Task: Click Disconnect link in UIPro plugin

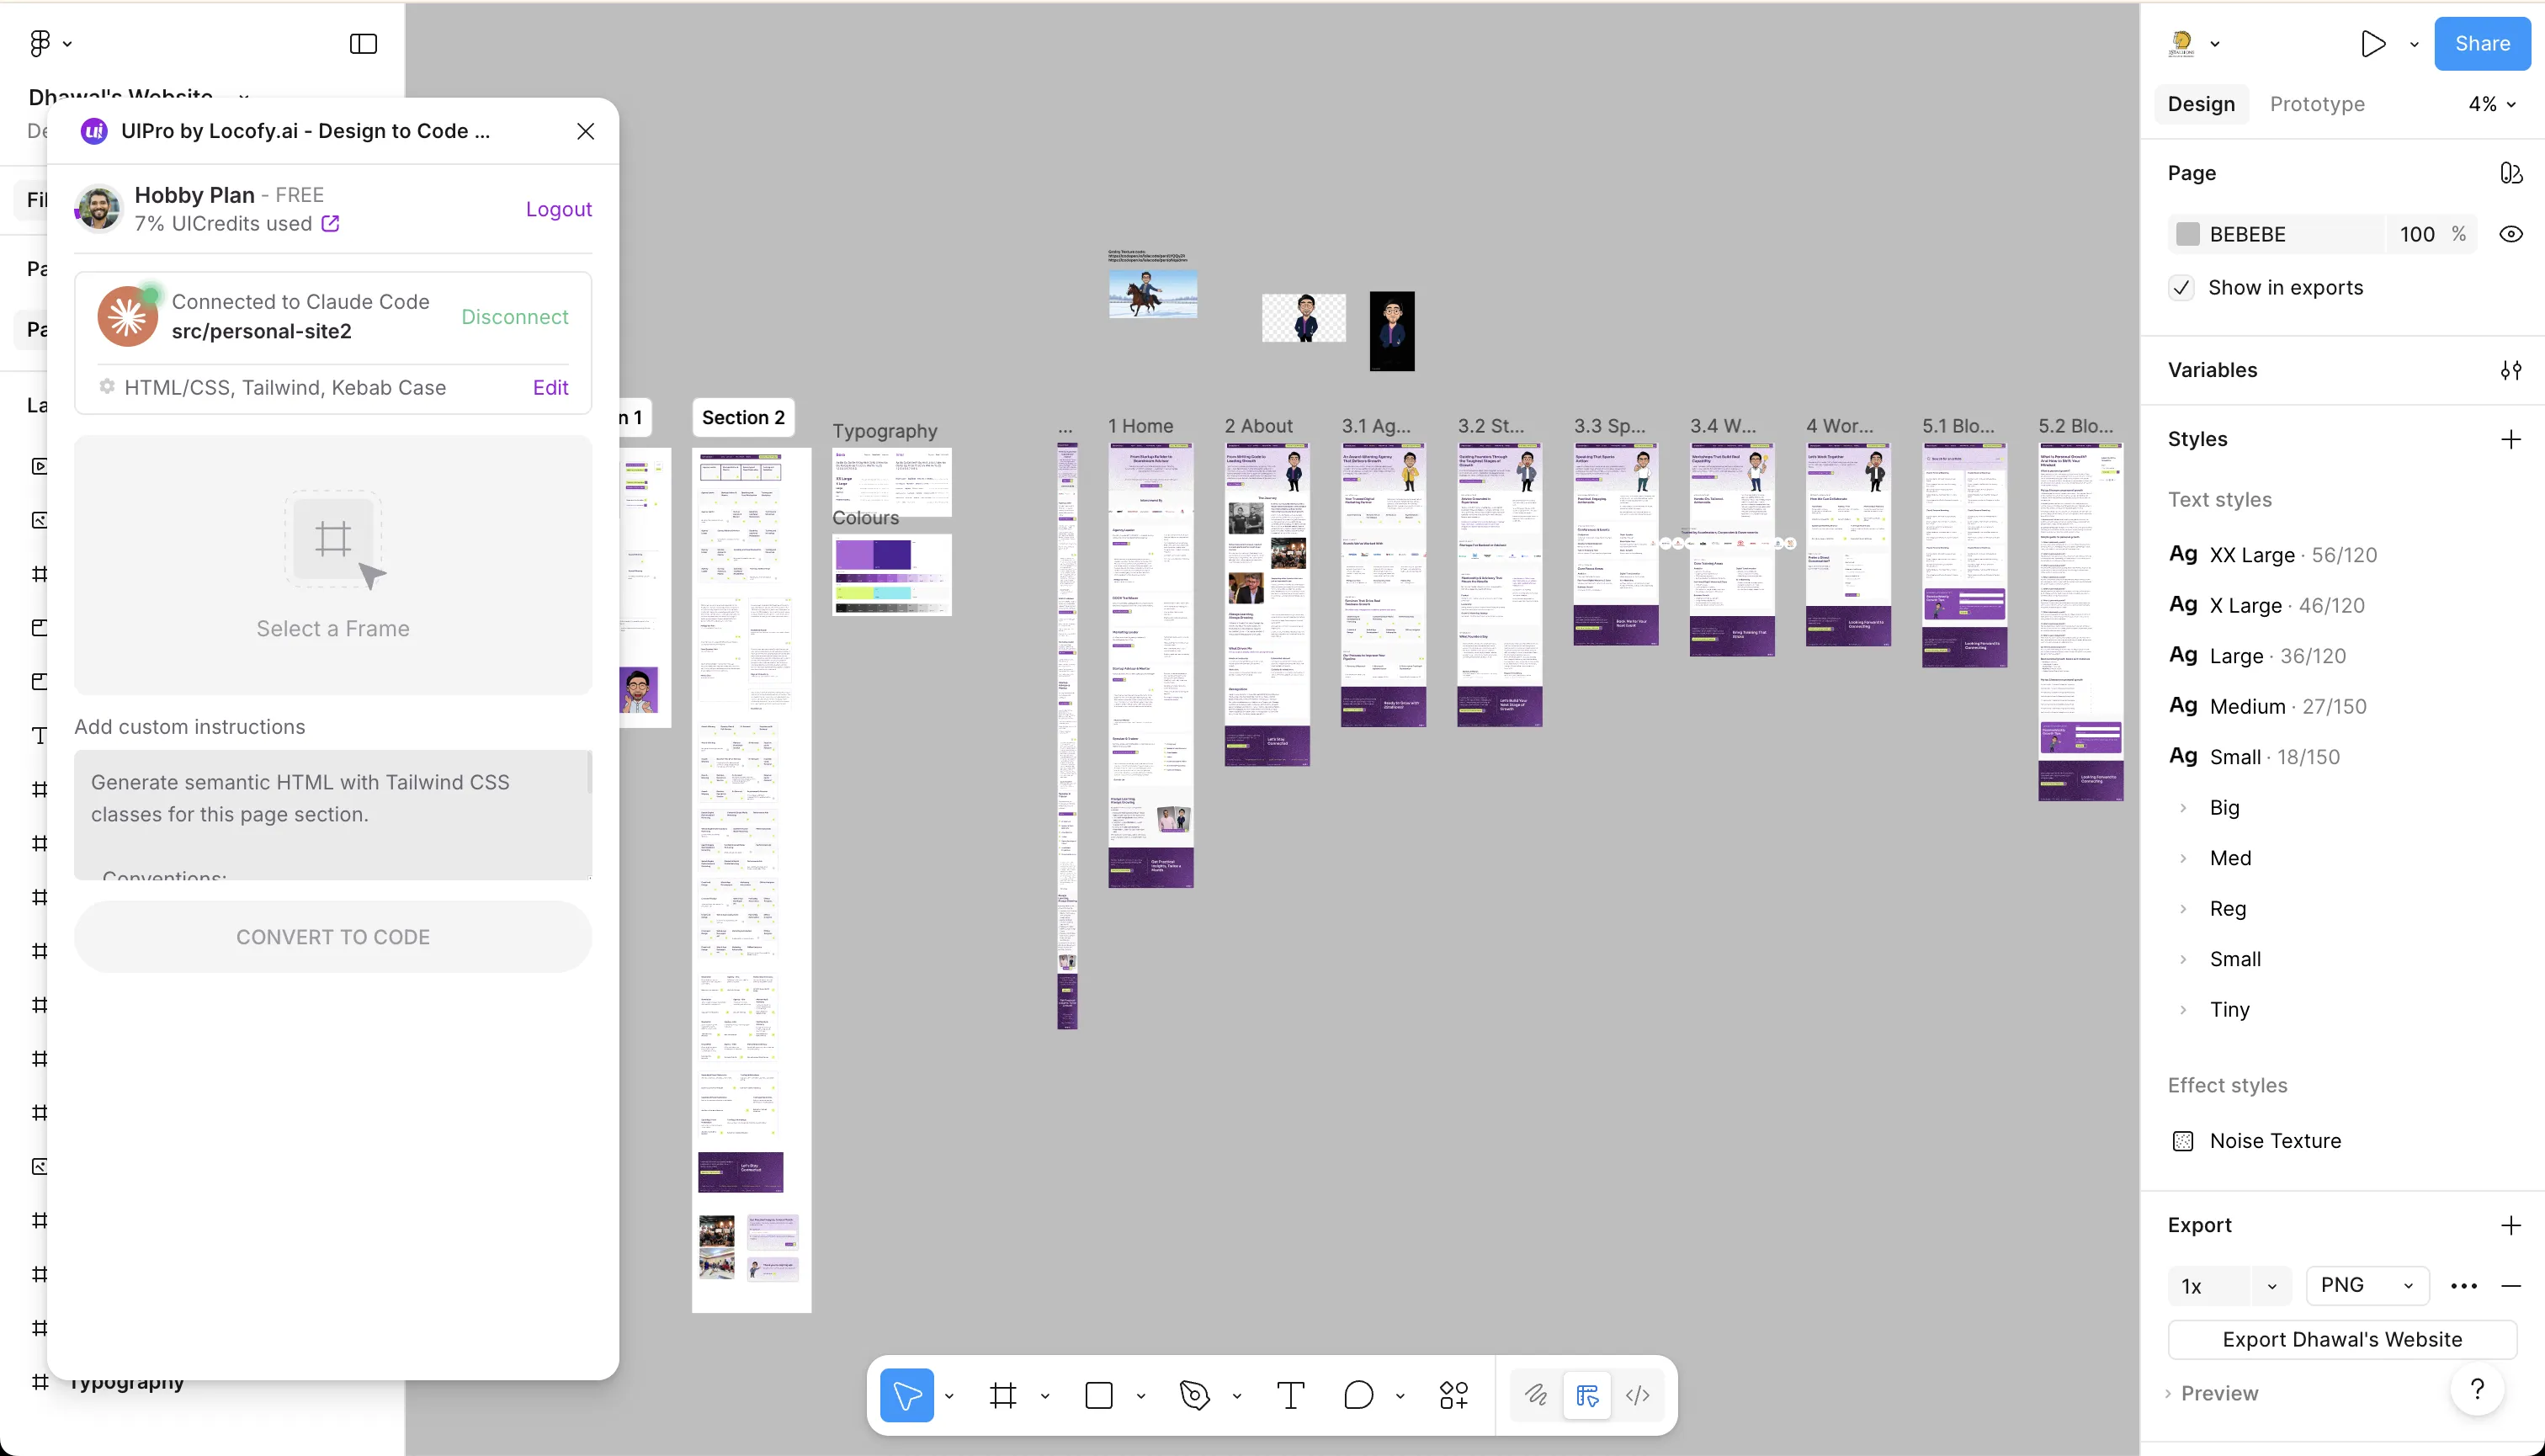Action: pyautogui.click(x=515, y=316)
